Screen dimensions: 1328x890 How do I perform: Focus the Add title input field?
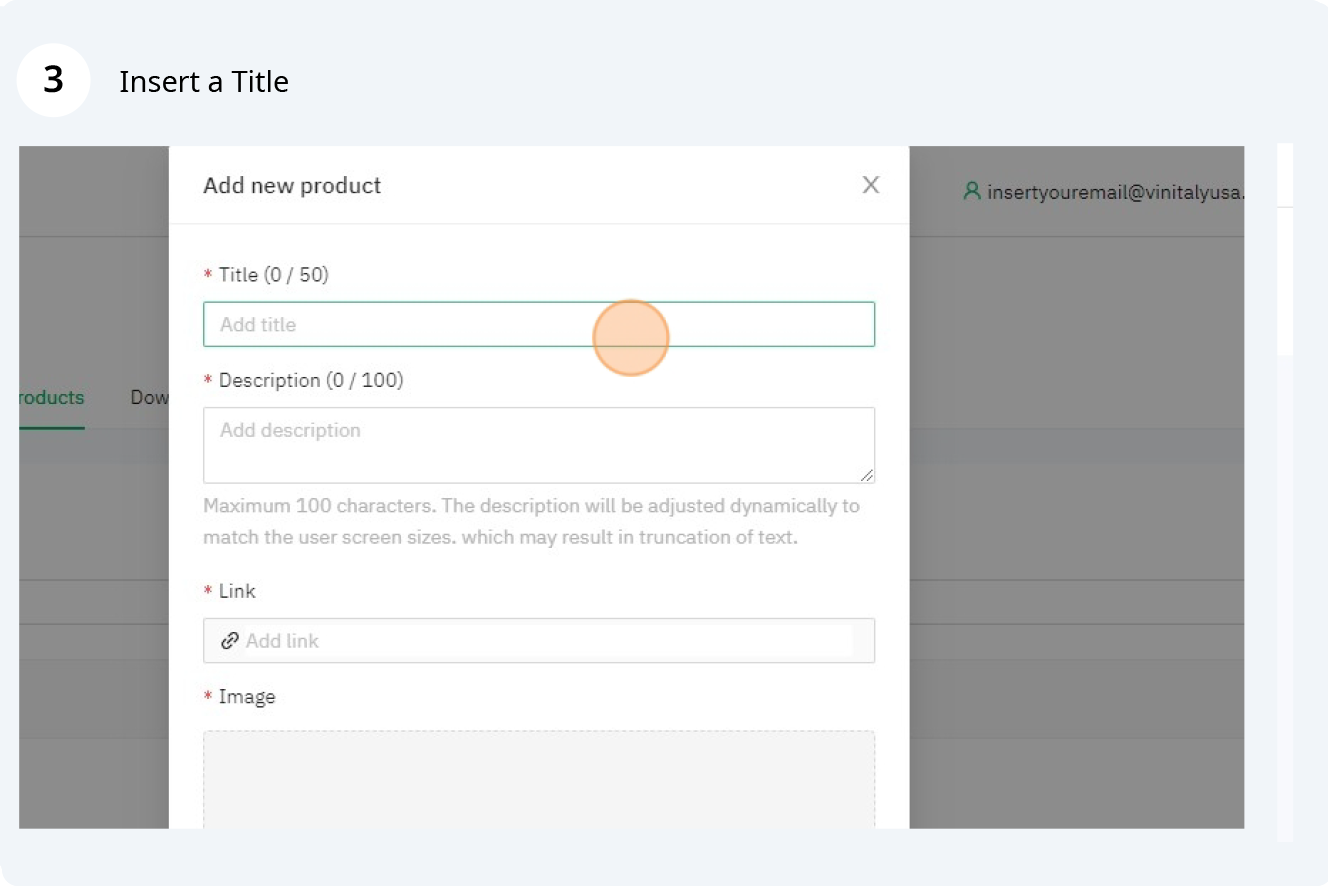538,325
